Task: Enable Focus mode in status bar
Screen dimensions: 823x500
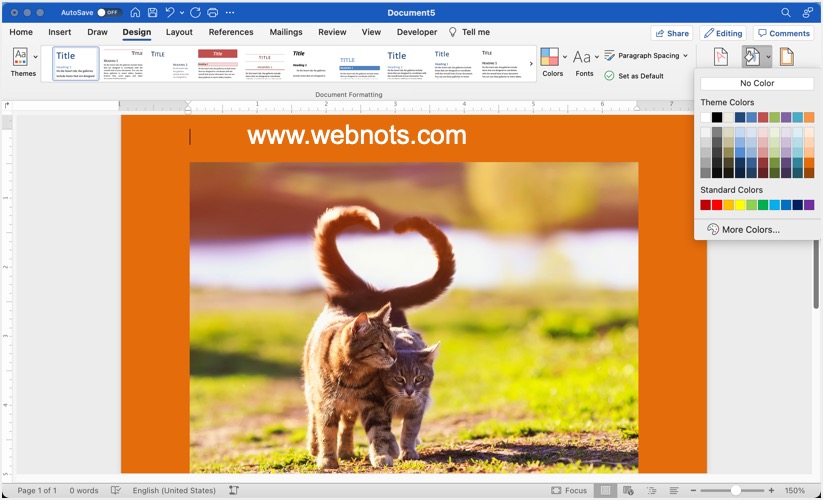Action: [569, 491]
